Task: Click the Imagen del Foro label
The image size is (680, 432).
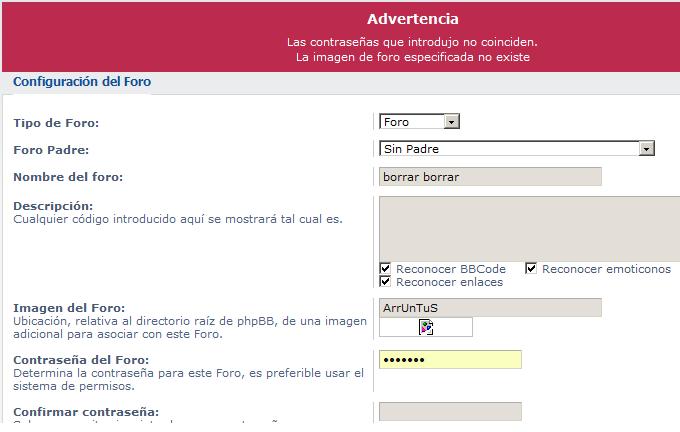Action: click(x=69, y=308)
